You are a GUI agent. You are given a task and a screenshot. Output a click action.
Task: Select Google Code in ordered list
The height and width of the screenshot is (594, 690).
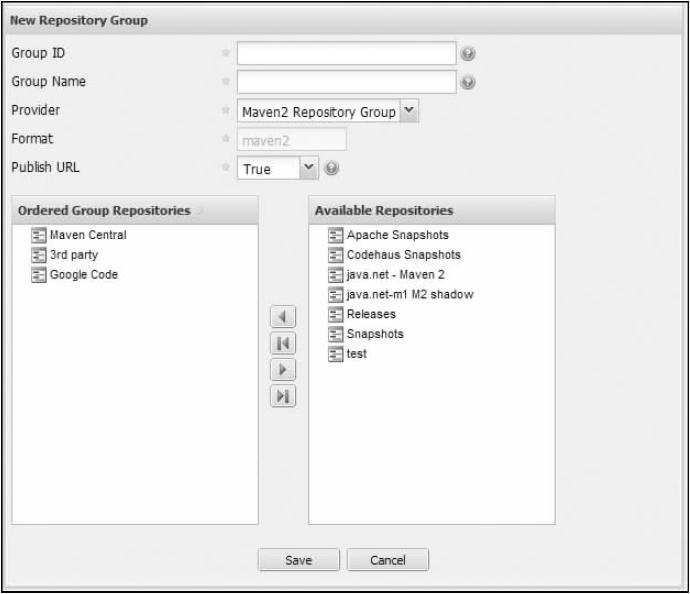[x=84, y=275]
